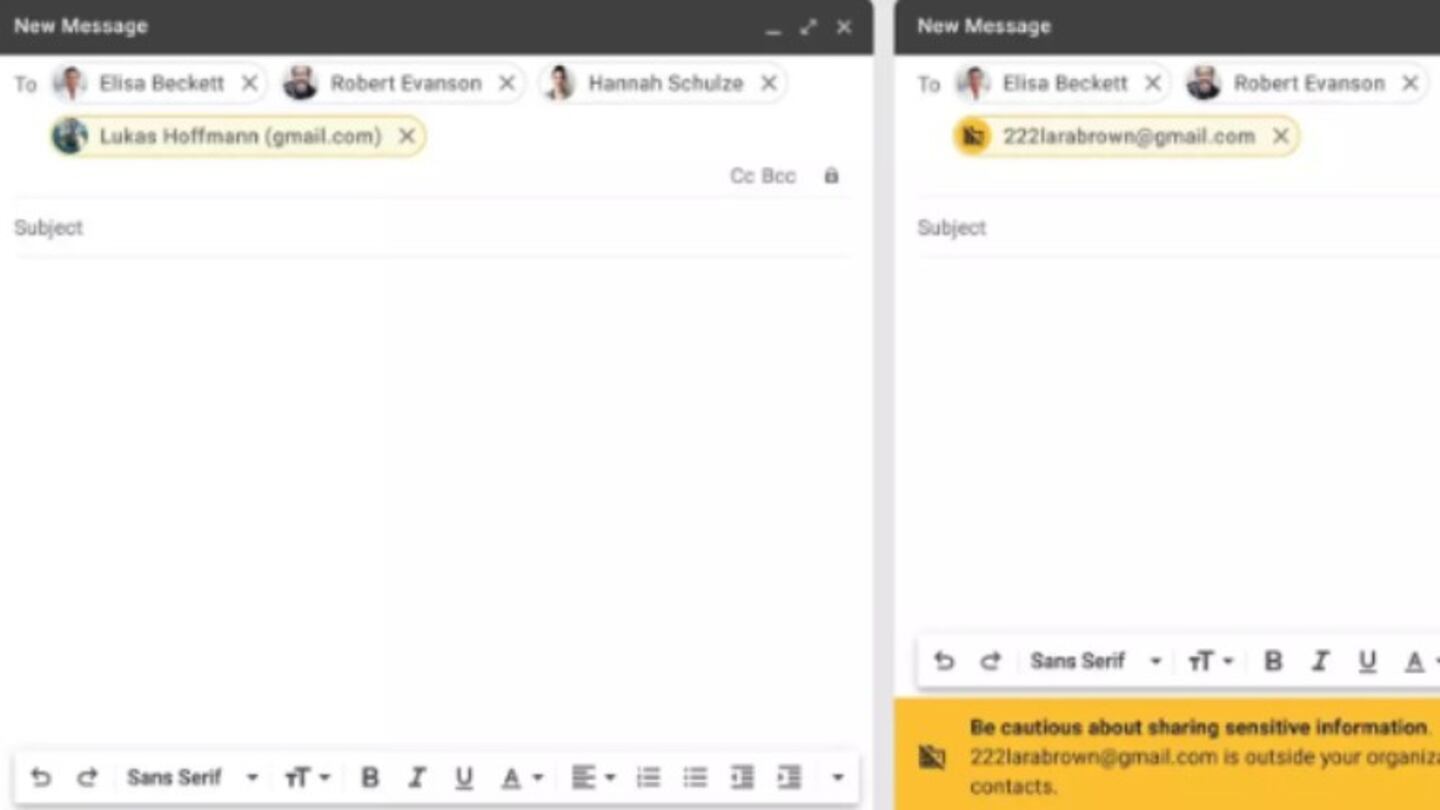Click the right New Message title bar
This screenshot has height=810, width=1440.
tap(1167, 27)
